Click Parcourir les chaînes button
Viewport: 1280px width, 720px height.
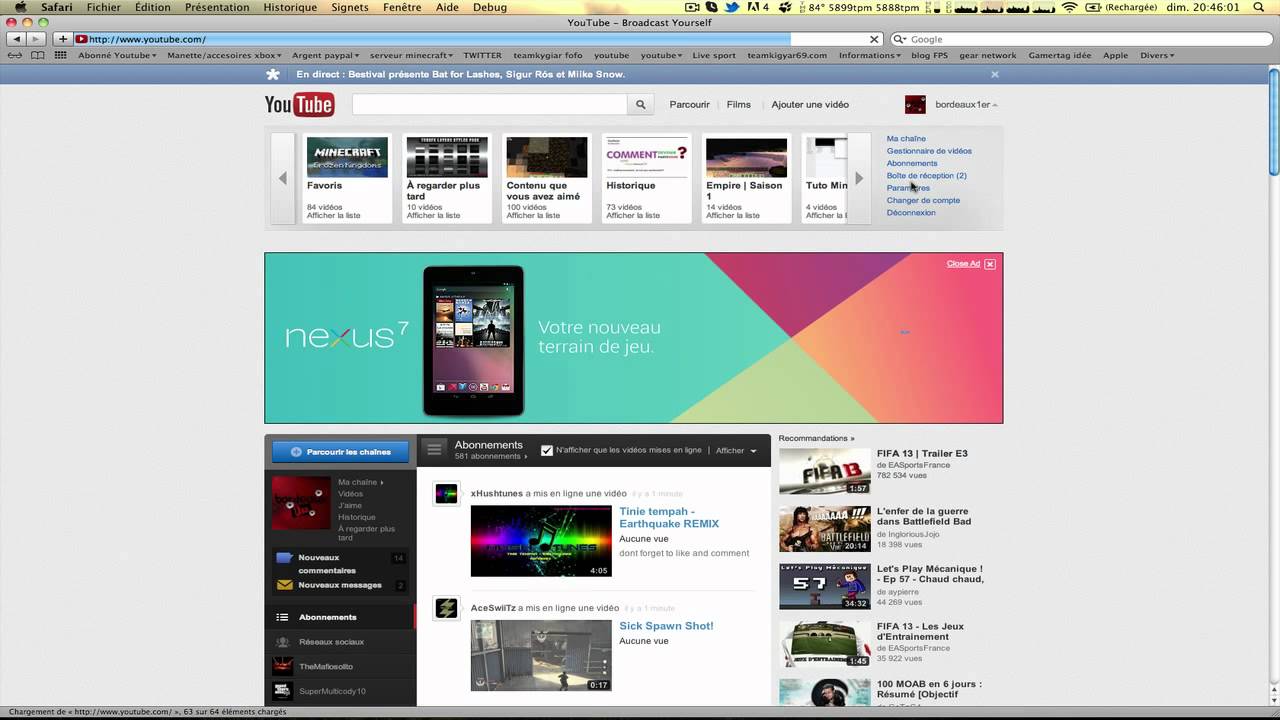[340, 452]
